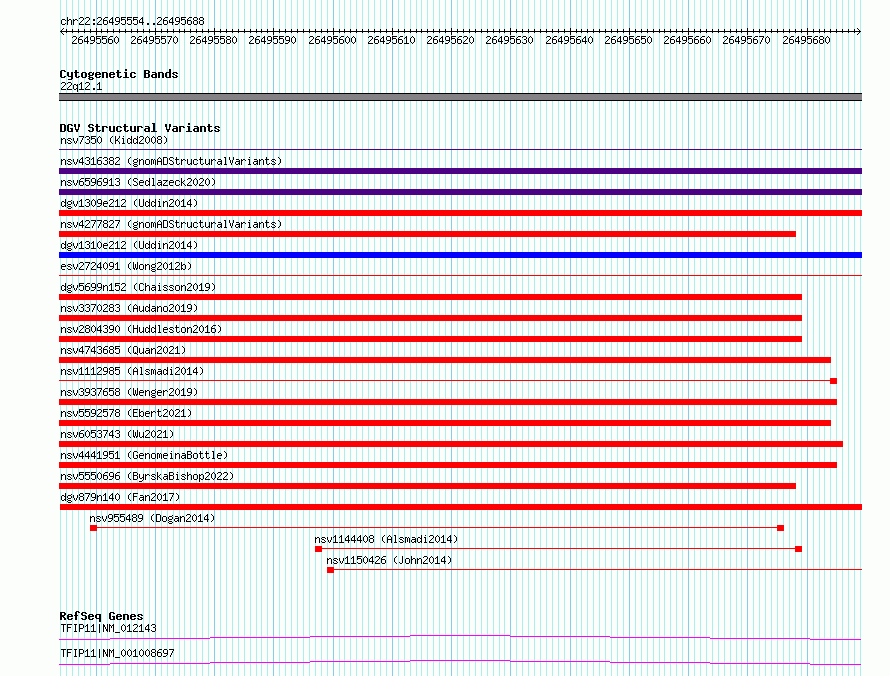Image resolution: width=890 pixels, height=676 pixels.
Task: Click the red bar under nsv3370283
Action: point(430,318)
